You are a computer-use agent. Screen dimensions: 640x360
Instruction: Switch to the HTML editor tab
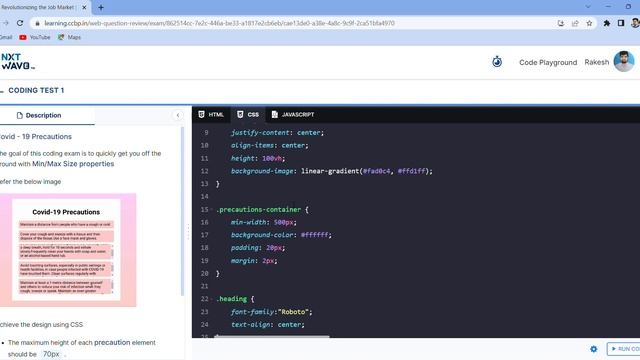coord(211,115)
